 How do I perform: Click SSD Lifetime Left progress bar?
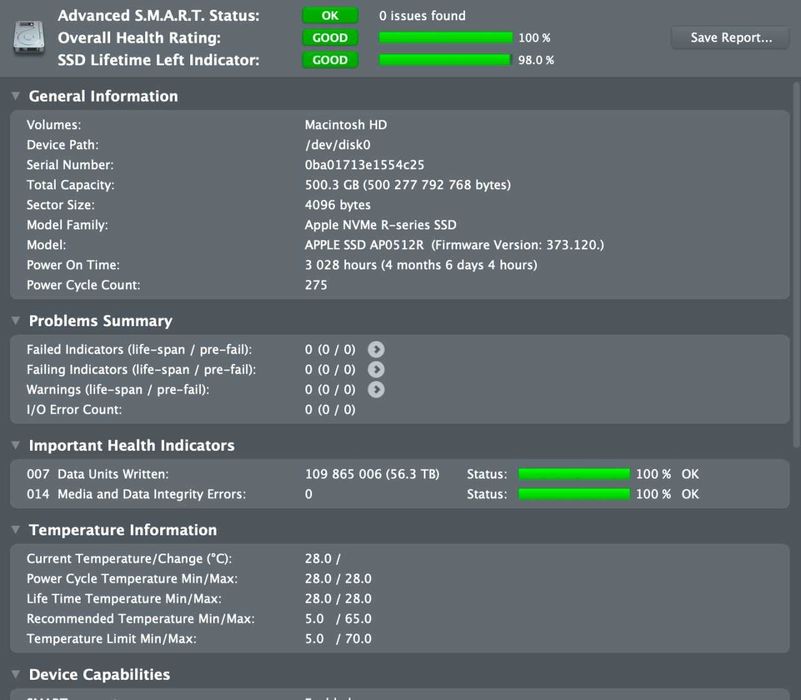coord(444,60)
